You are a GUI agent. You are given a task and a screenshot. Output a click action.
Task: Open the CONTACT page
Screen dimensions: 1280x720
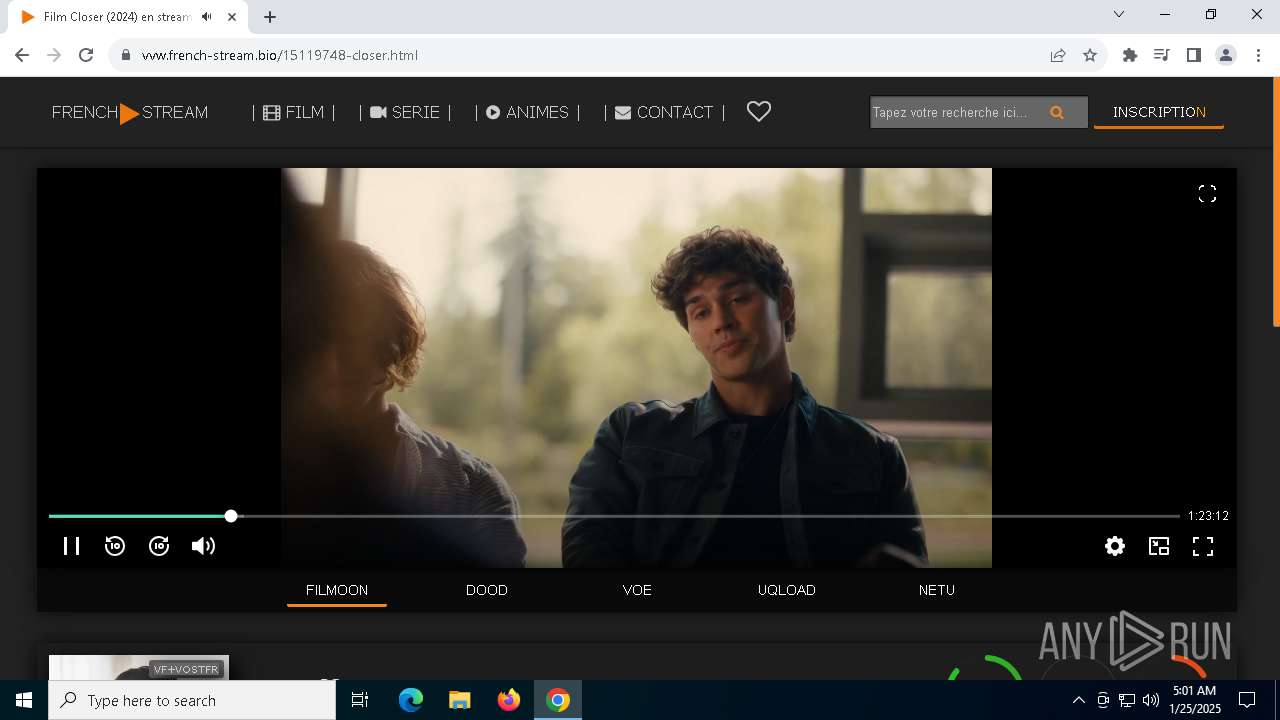tap(664, 113)
